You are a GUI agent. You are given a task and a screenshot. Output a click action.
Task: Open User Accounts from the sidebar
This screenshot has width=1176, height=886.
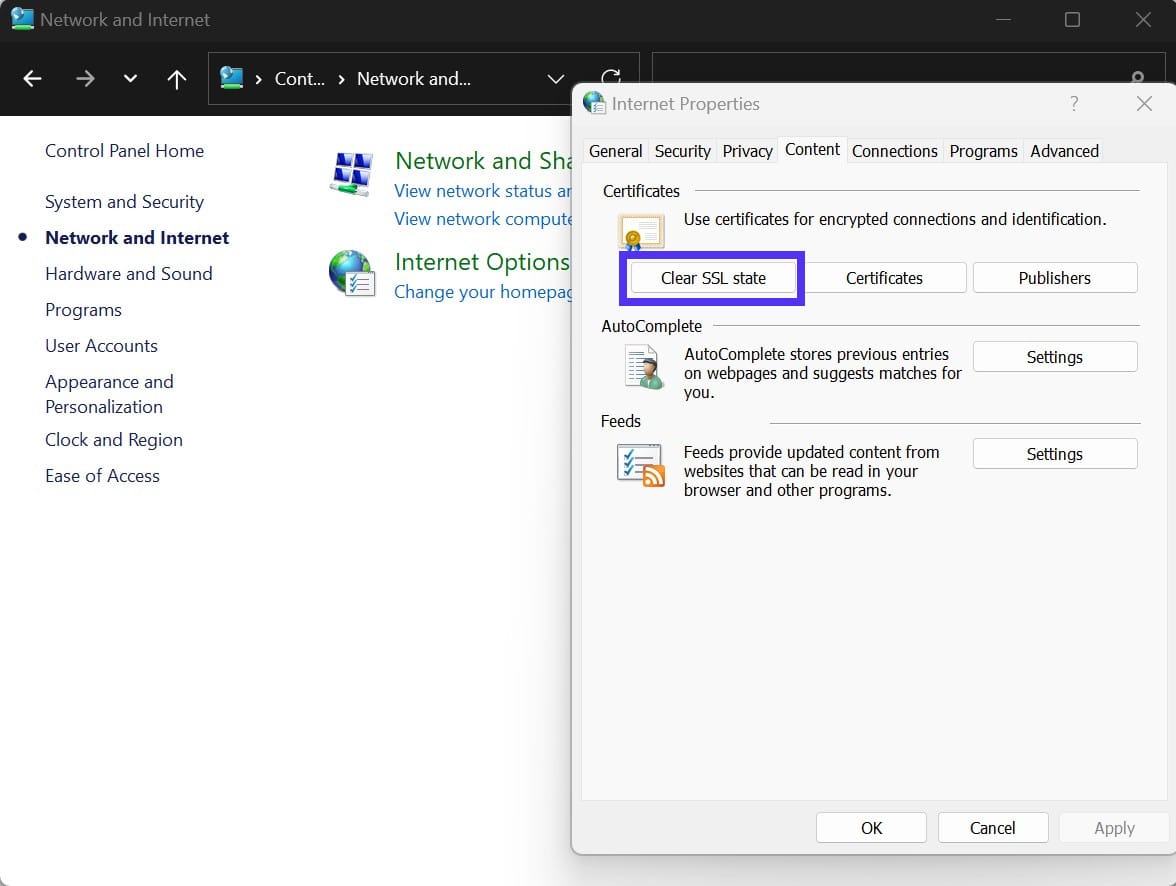[101, 345]
